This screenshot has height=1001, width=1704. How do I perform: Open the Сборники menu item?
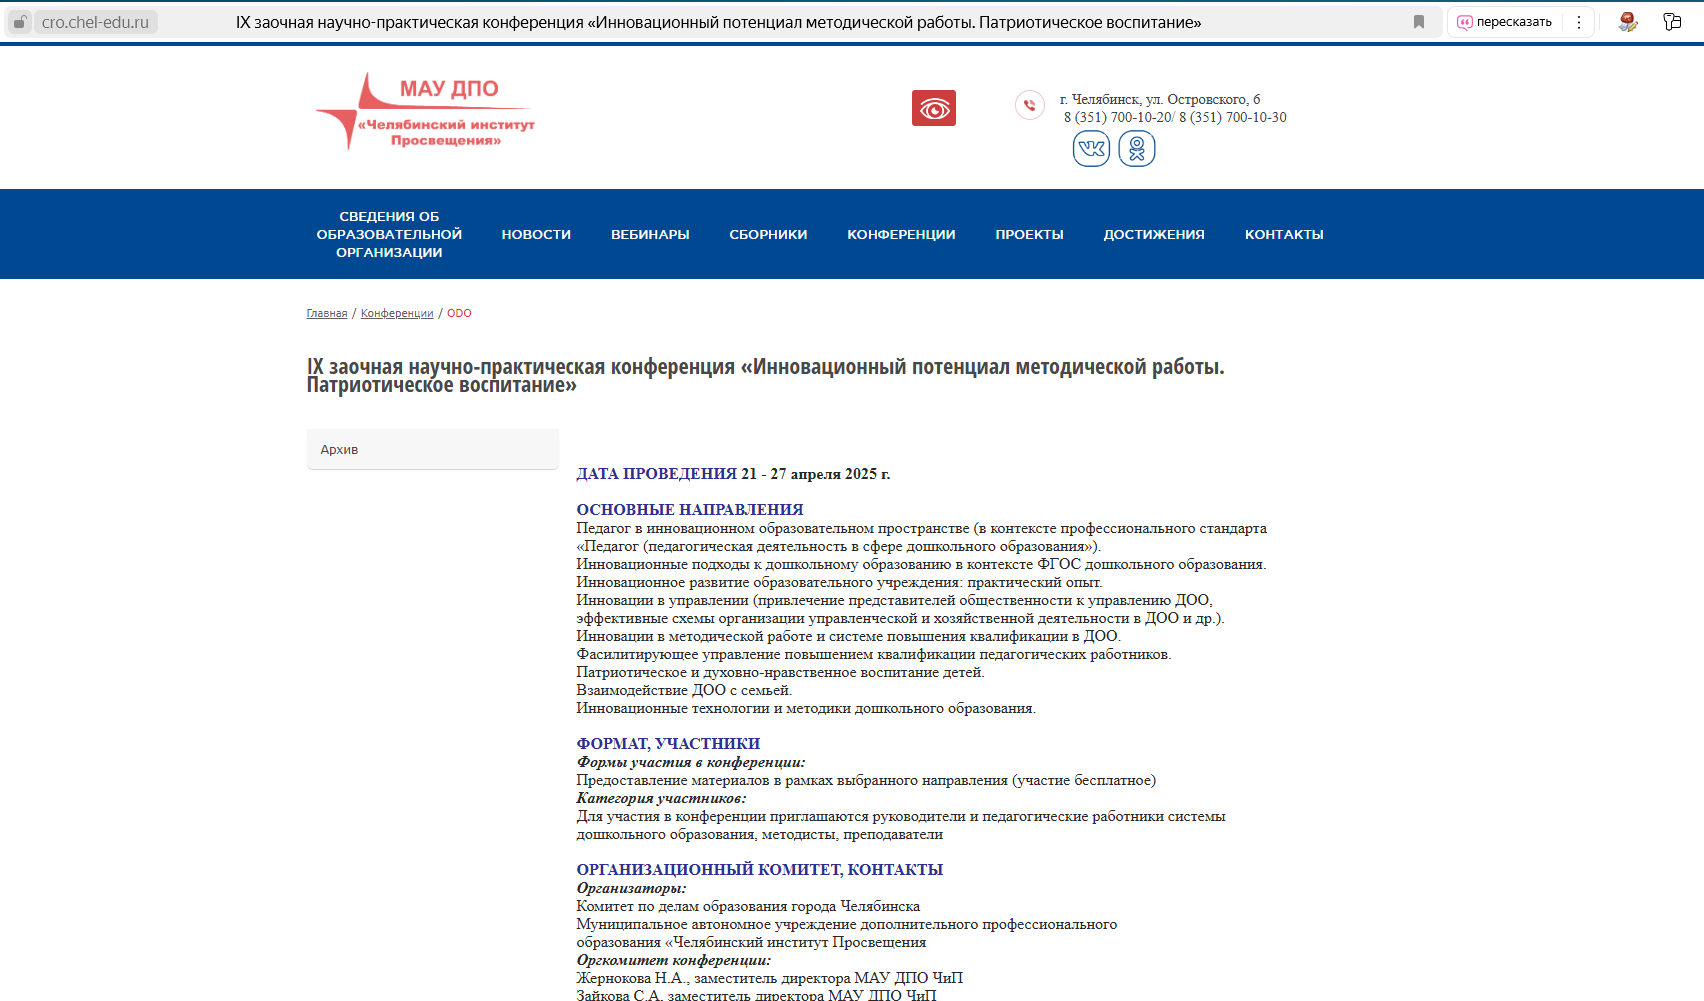[x=768, y=234]
